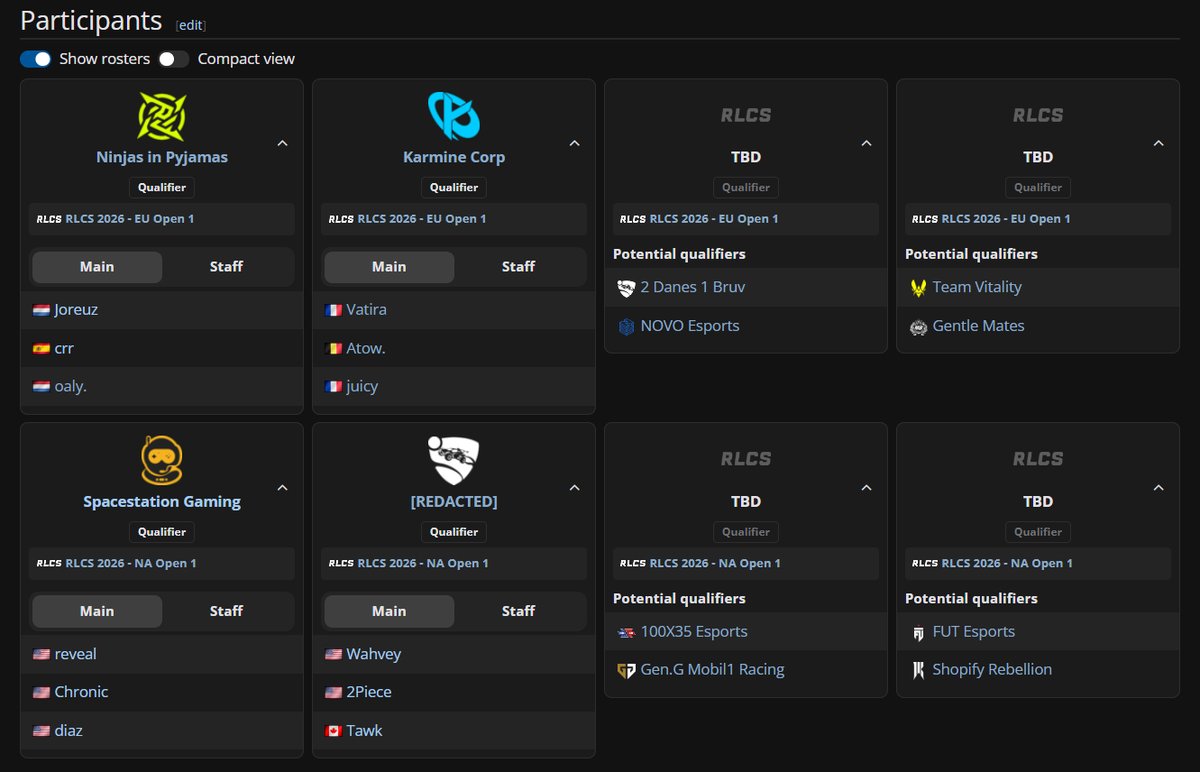The height and width of the screenshot is (772, 1200).
Task: Click the France flag next to juicy
Action: pos(333,386)
